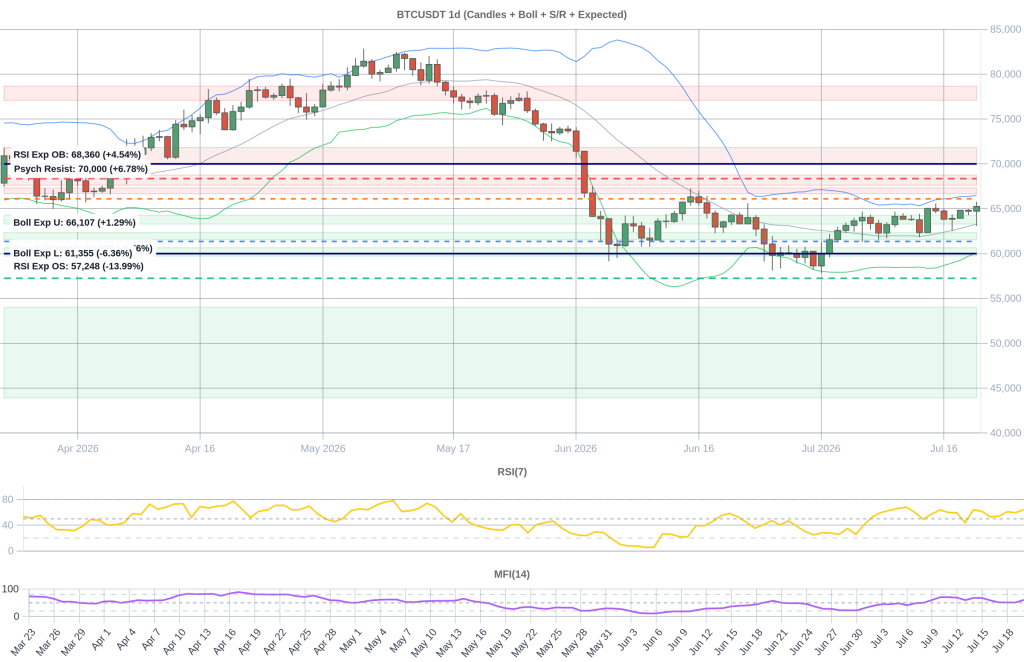Click the 'Jun 21' bottom axis label
Screen dimensions: 1024x662
tap(775, 642)
